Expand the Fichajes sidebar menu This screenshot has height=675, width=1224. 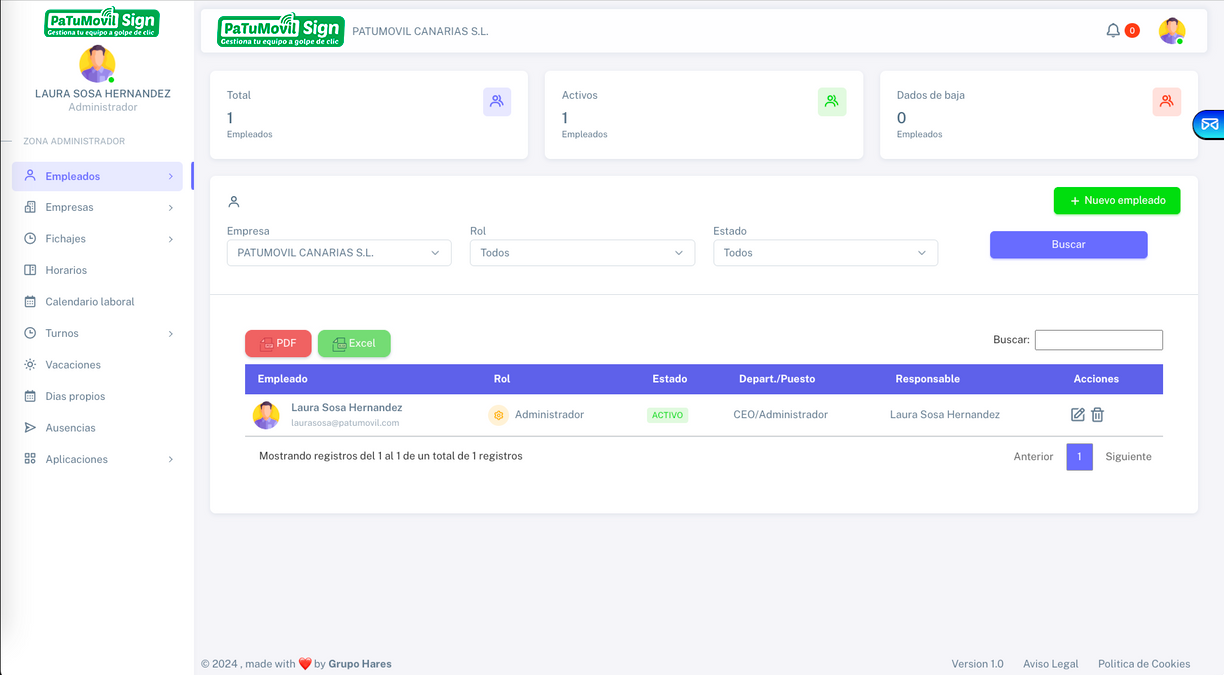pos(97,239)
